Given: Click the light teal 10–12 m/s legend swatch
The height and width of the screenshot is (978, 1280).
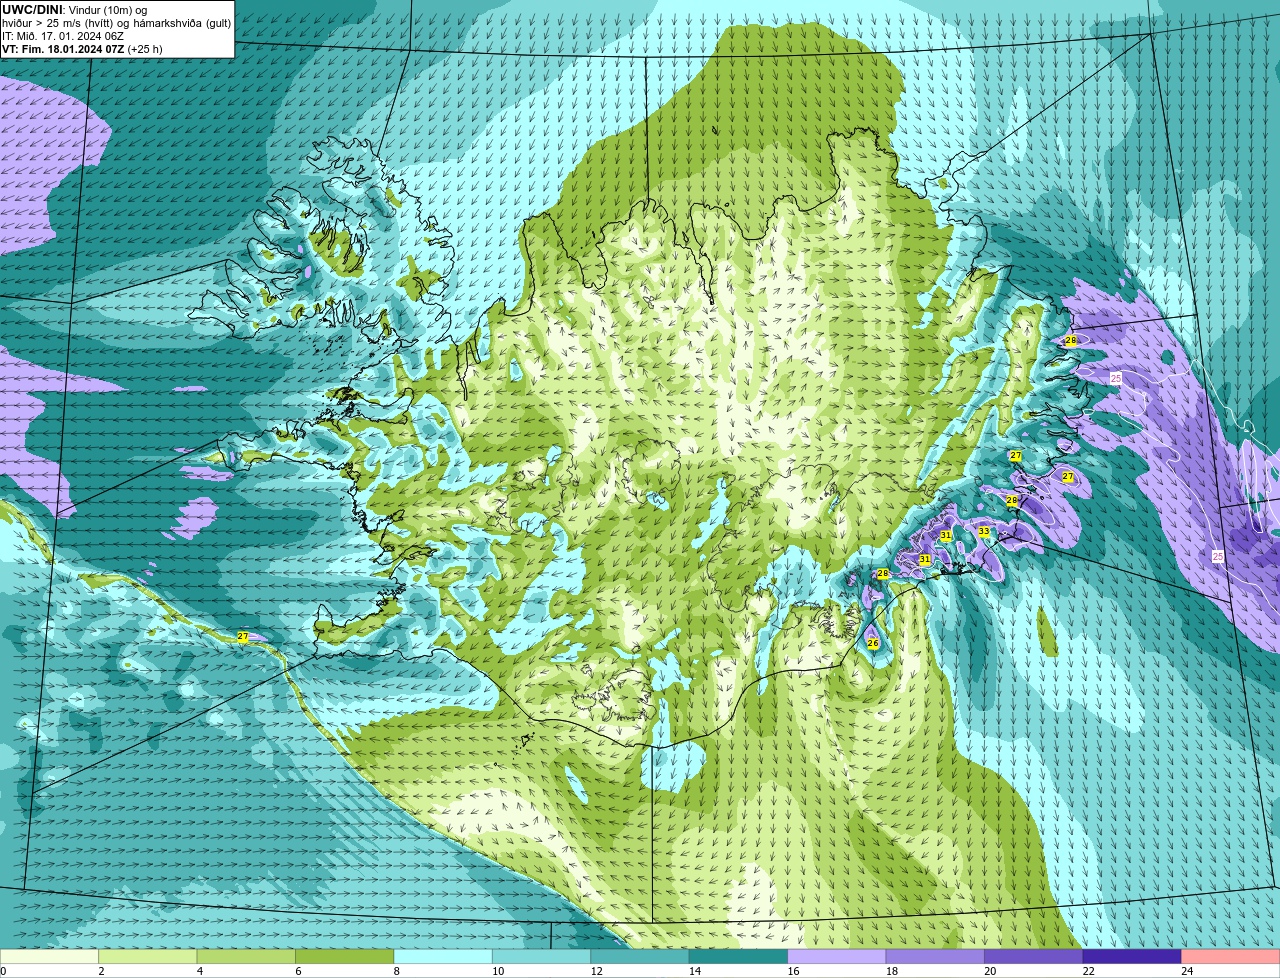Looking at the screenshot, I should click(x=542, y=957).
